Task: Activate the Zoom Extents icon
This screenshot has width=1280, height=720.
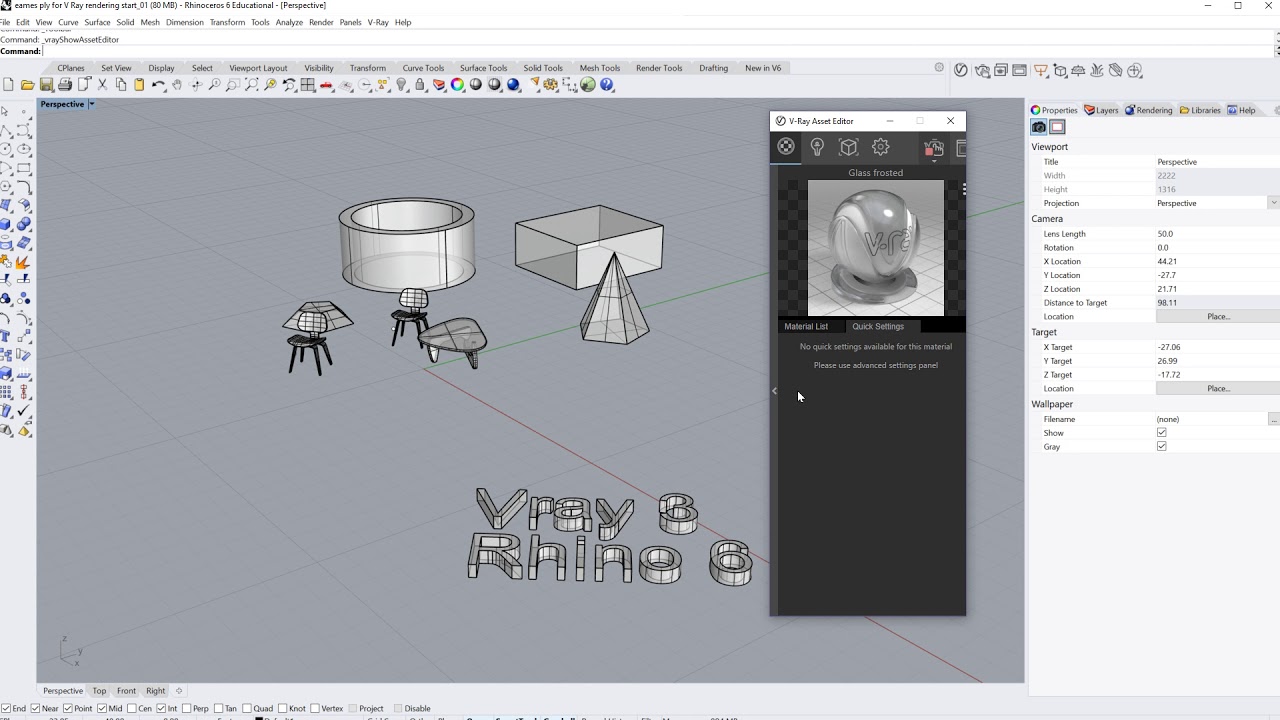Action: click(x=252, y=85)
